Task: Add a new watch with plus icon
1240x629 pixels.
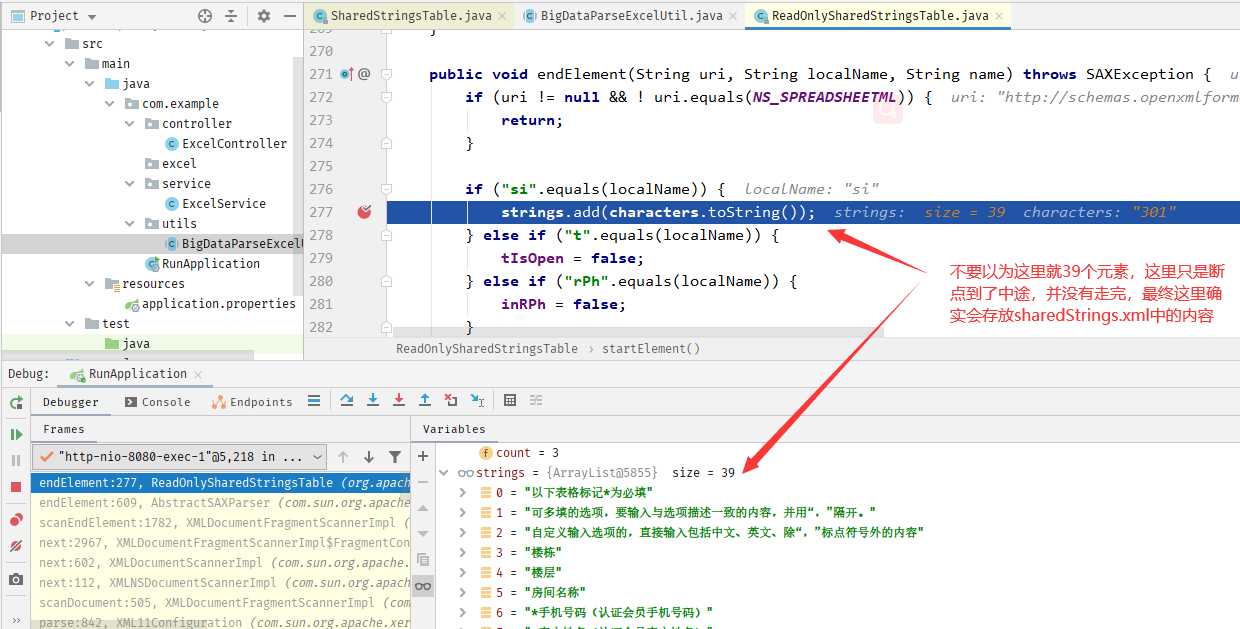Action: (423, 456)
